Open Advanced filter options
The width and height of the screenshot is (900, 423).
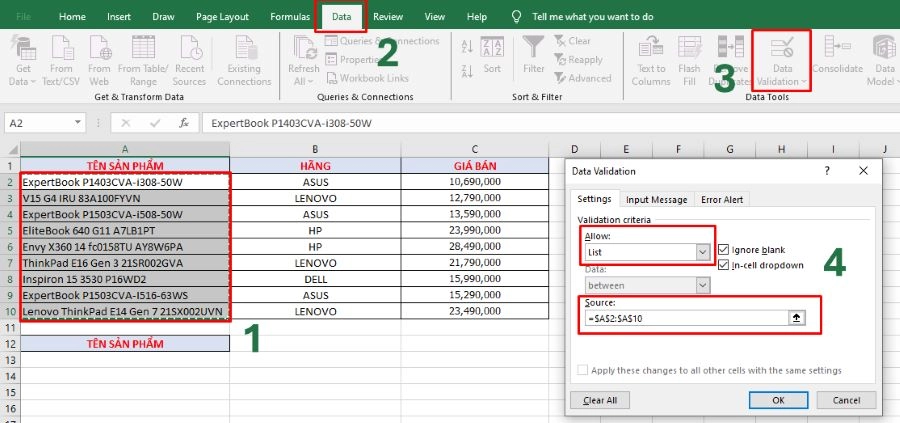pyautogui.click(x=582, y=78)
